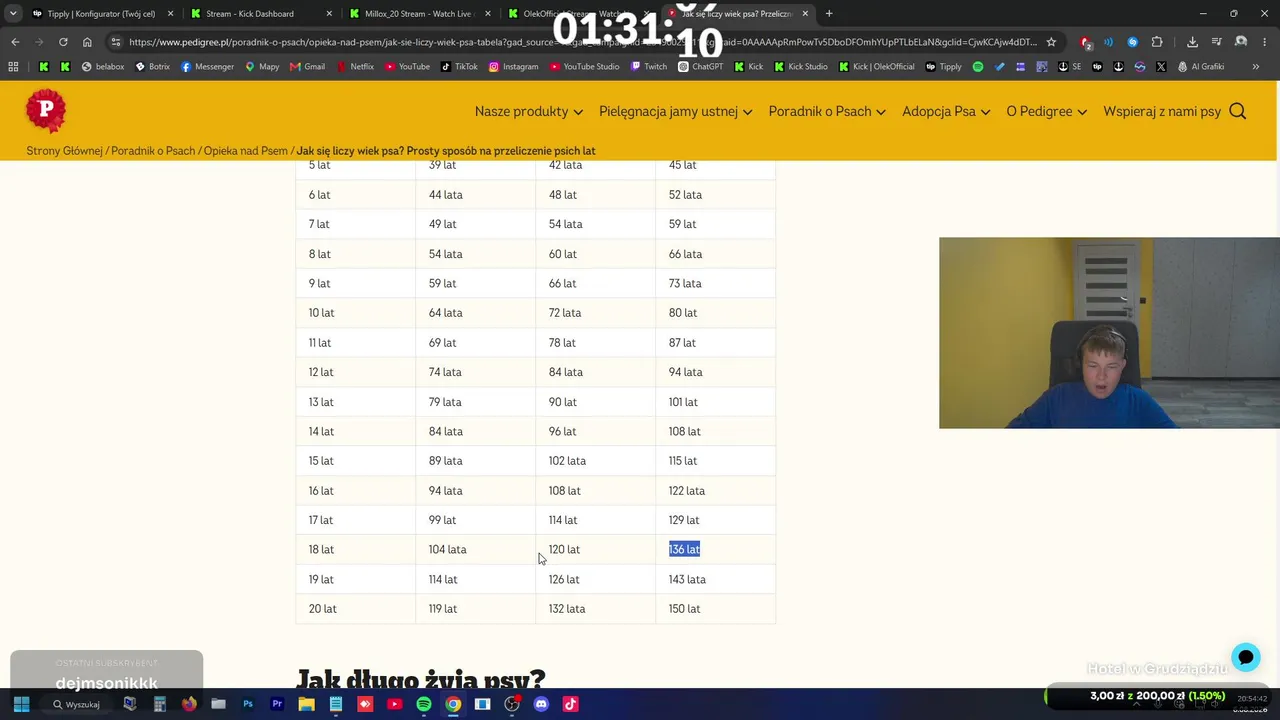Open the AI Grafiki bookmark folder

(x=1201, y=67)
